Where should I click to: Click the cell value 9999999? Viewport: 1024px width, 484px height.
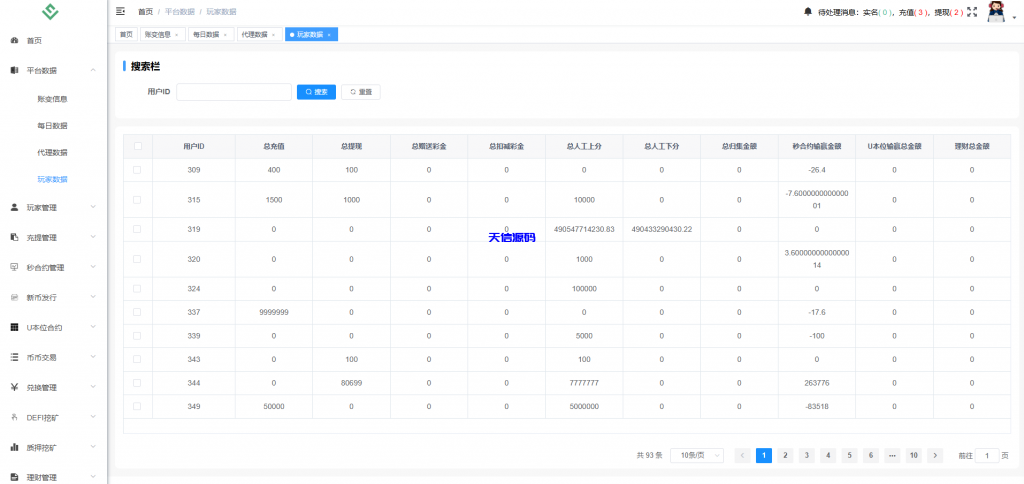click(x=274, y=312)
